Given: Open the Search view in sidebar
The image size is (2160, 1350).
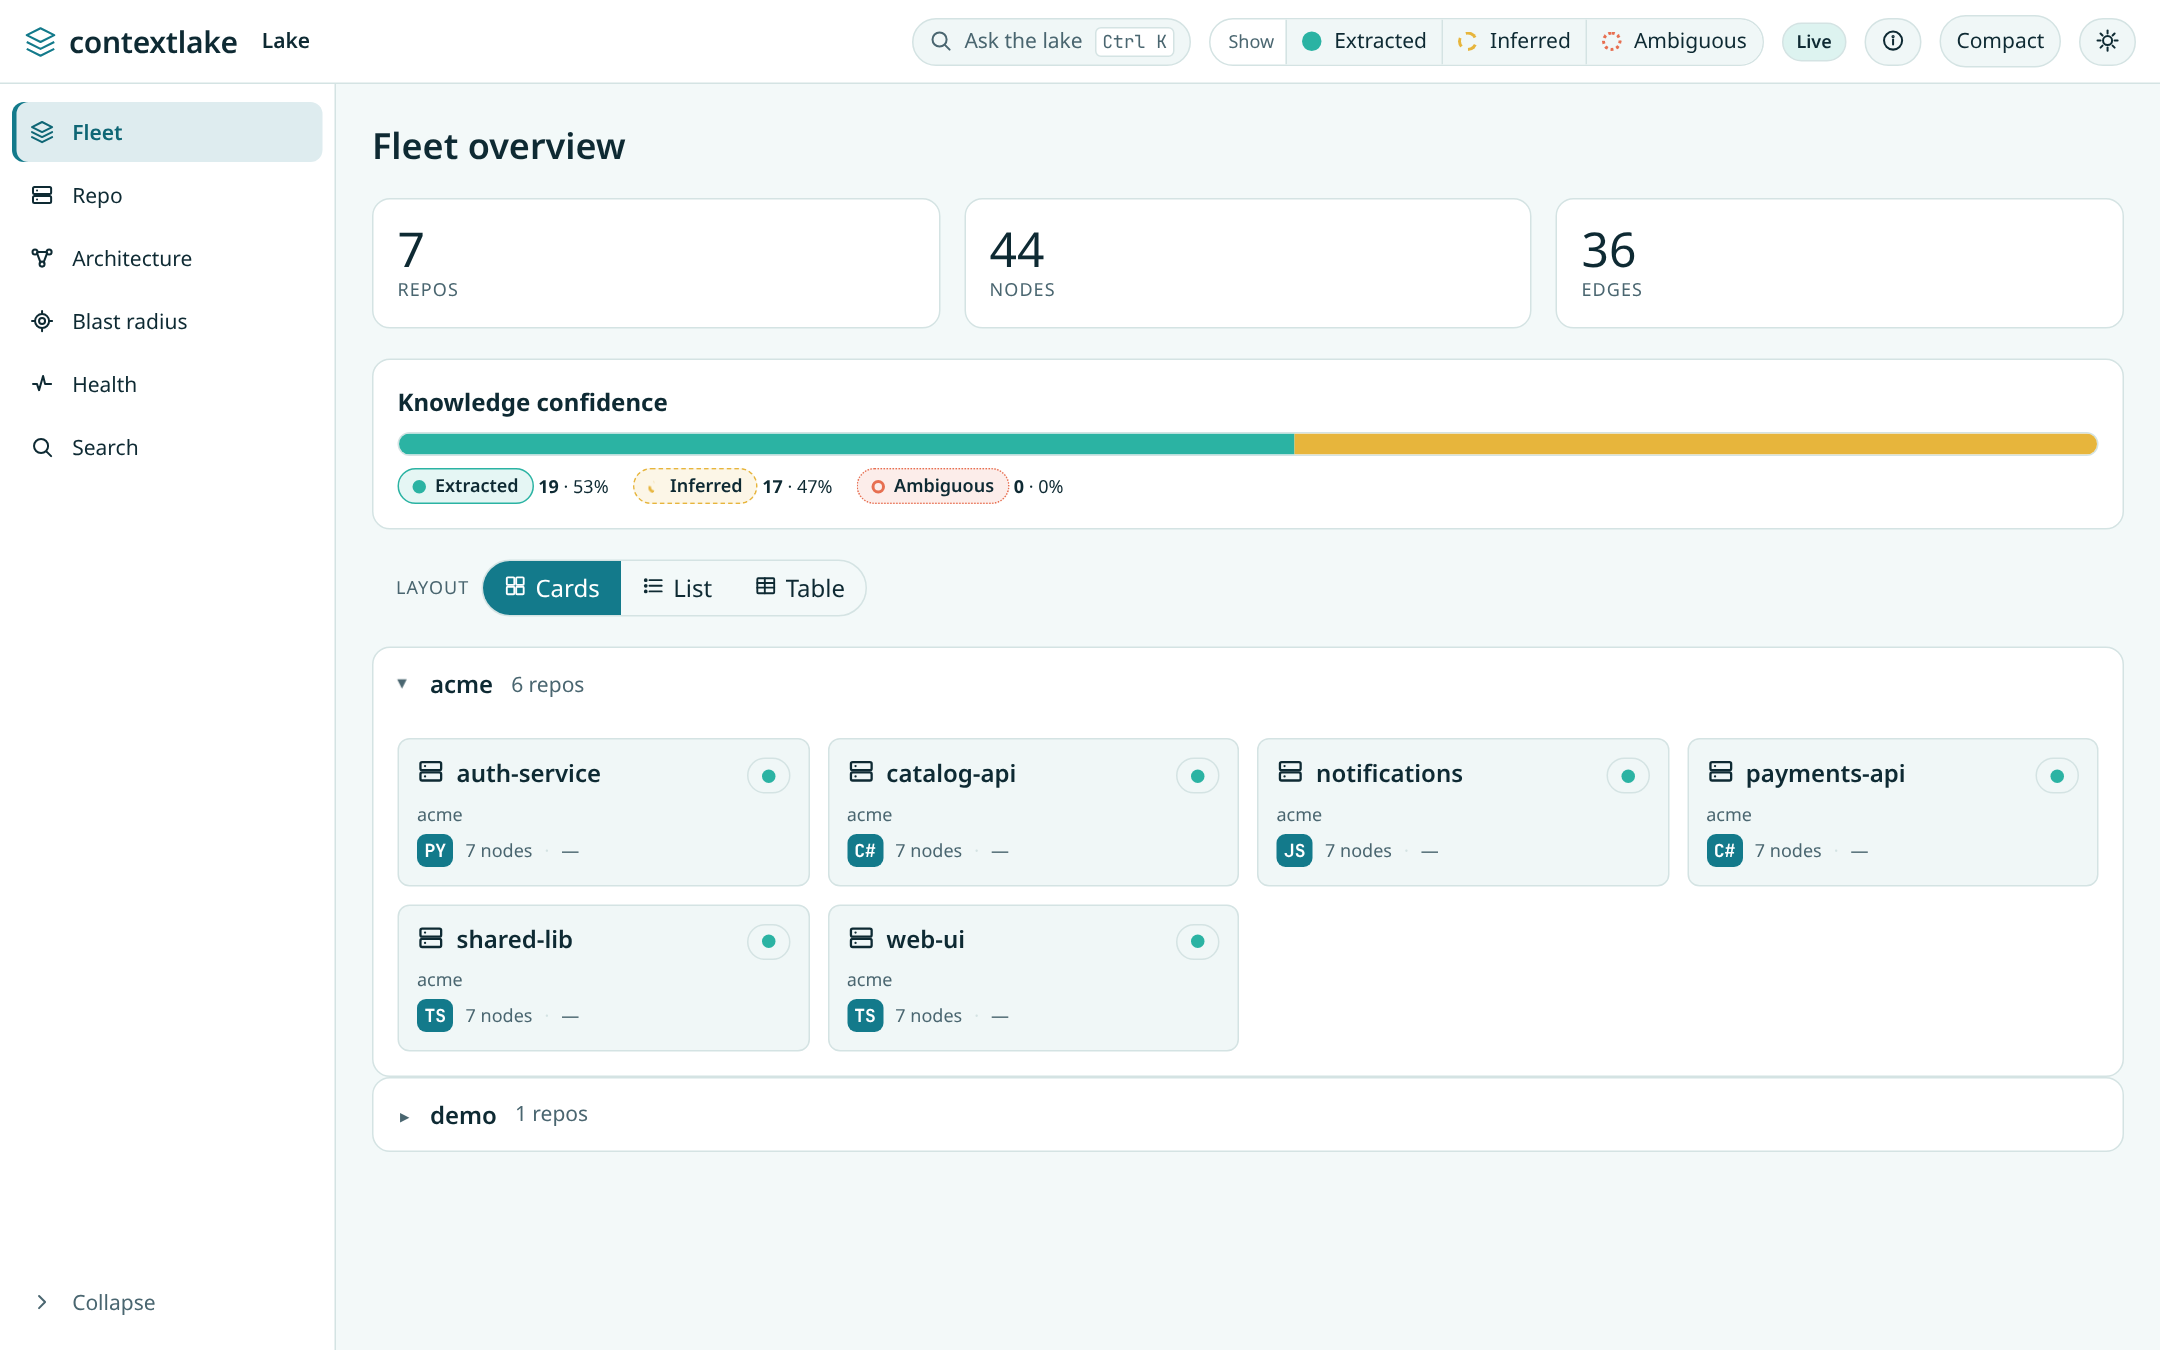Looking at the screenshot, I should click(x=167, y=447).
